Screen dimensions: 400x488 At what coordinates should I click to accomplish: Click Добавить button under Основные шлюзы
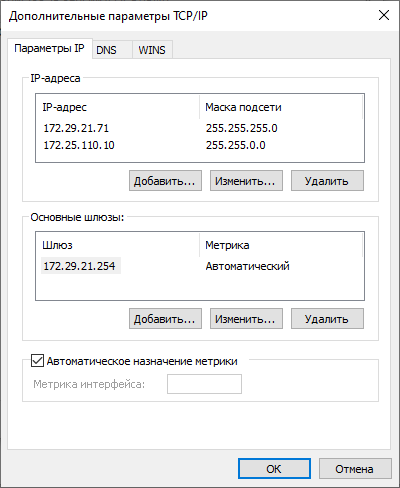[165, 319]
